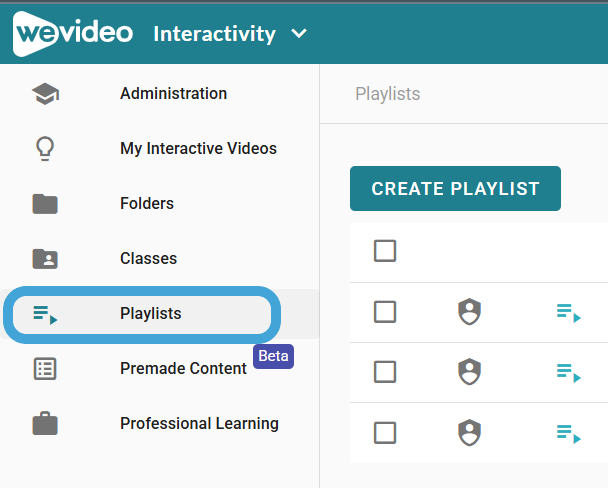This screenshot has width=608, height=488.
Task: Go to My Interactive Videos menu item
Action: tap(198, 148)
